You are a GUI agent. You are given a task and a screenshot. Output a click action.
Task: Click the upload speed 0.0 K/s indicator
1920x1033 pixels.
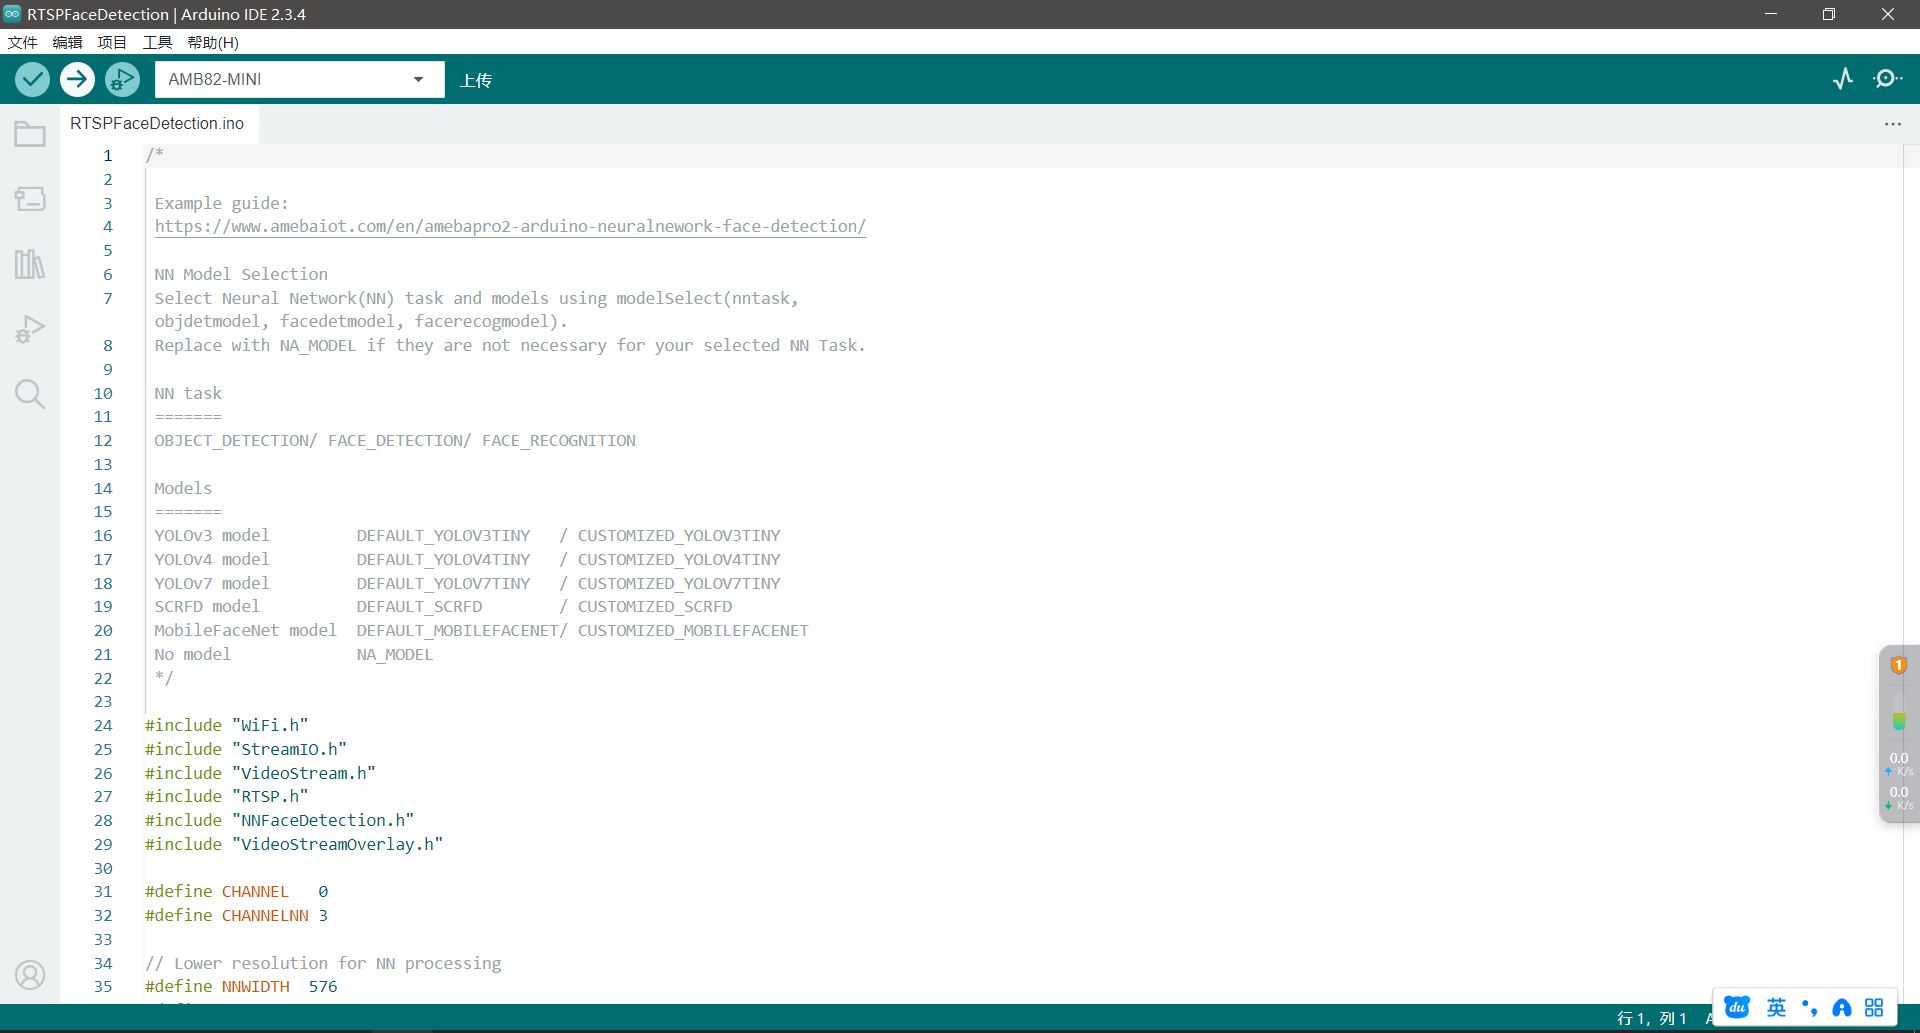tap(1899, 763)
